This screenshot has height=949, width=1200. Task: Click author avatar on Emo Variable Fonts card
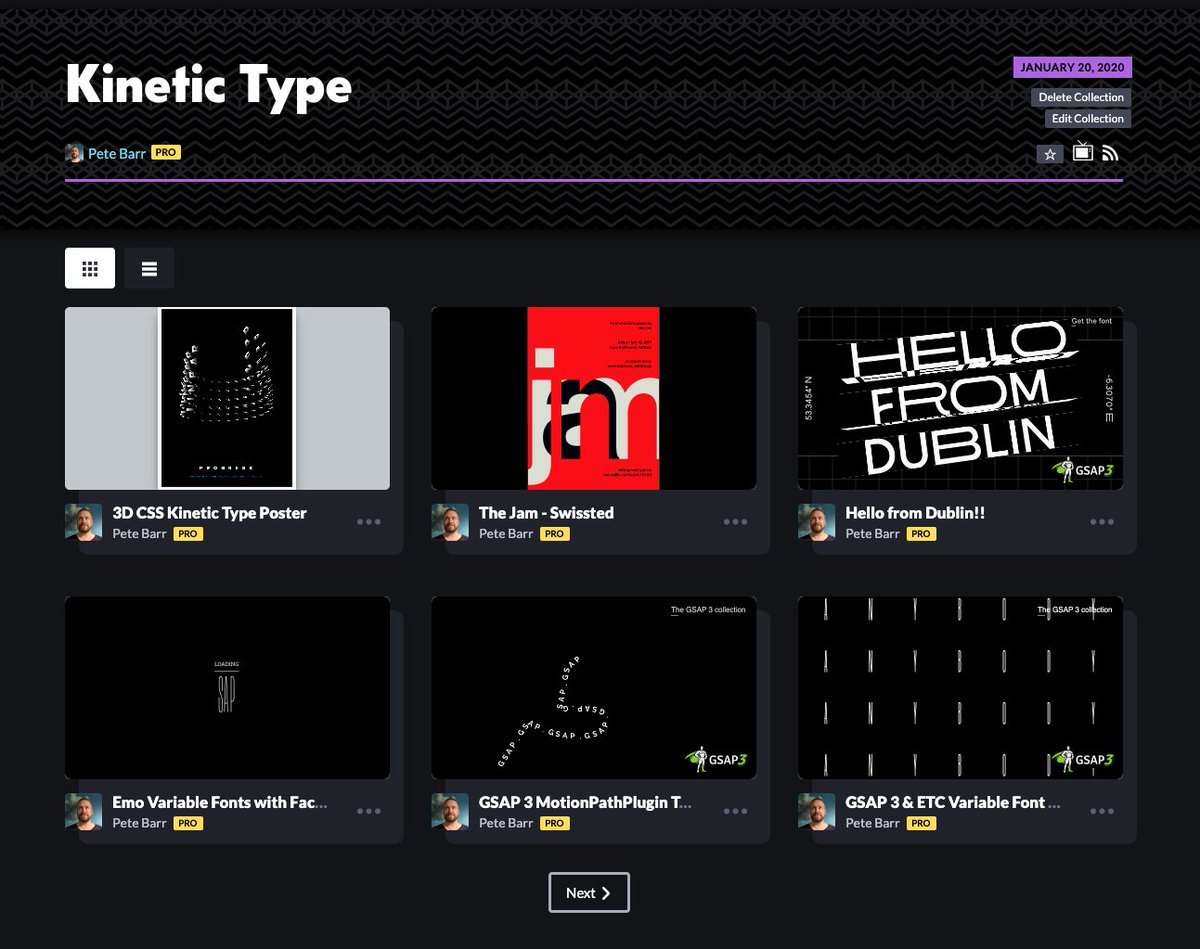click(83, 812)
